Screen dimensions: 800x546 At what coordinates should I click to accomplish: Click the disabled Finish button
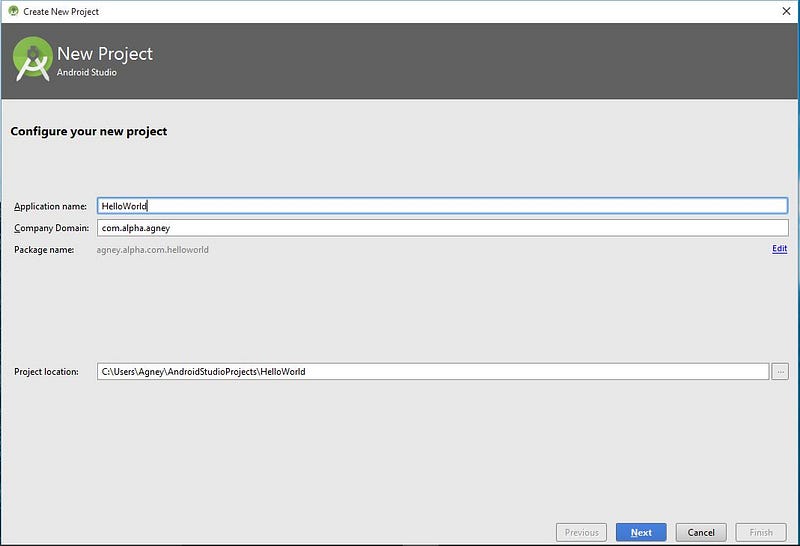761,532
